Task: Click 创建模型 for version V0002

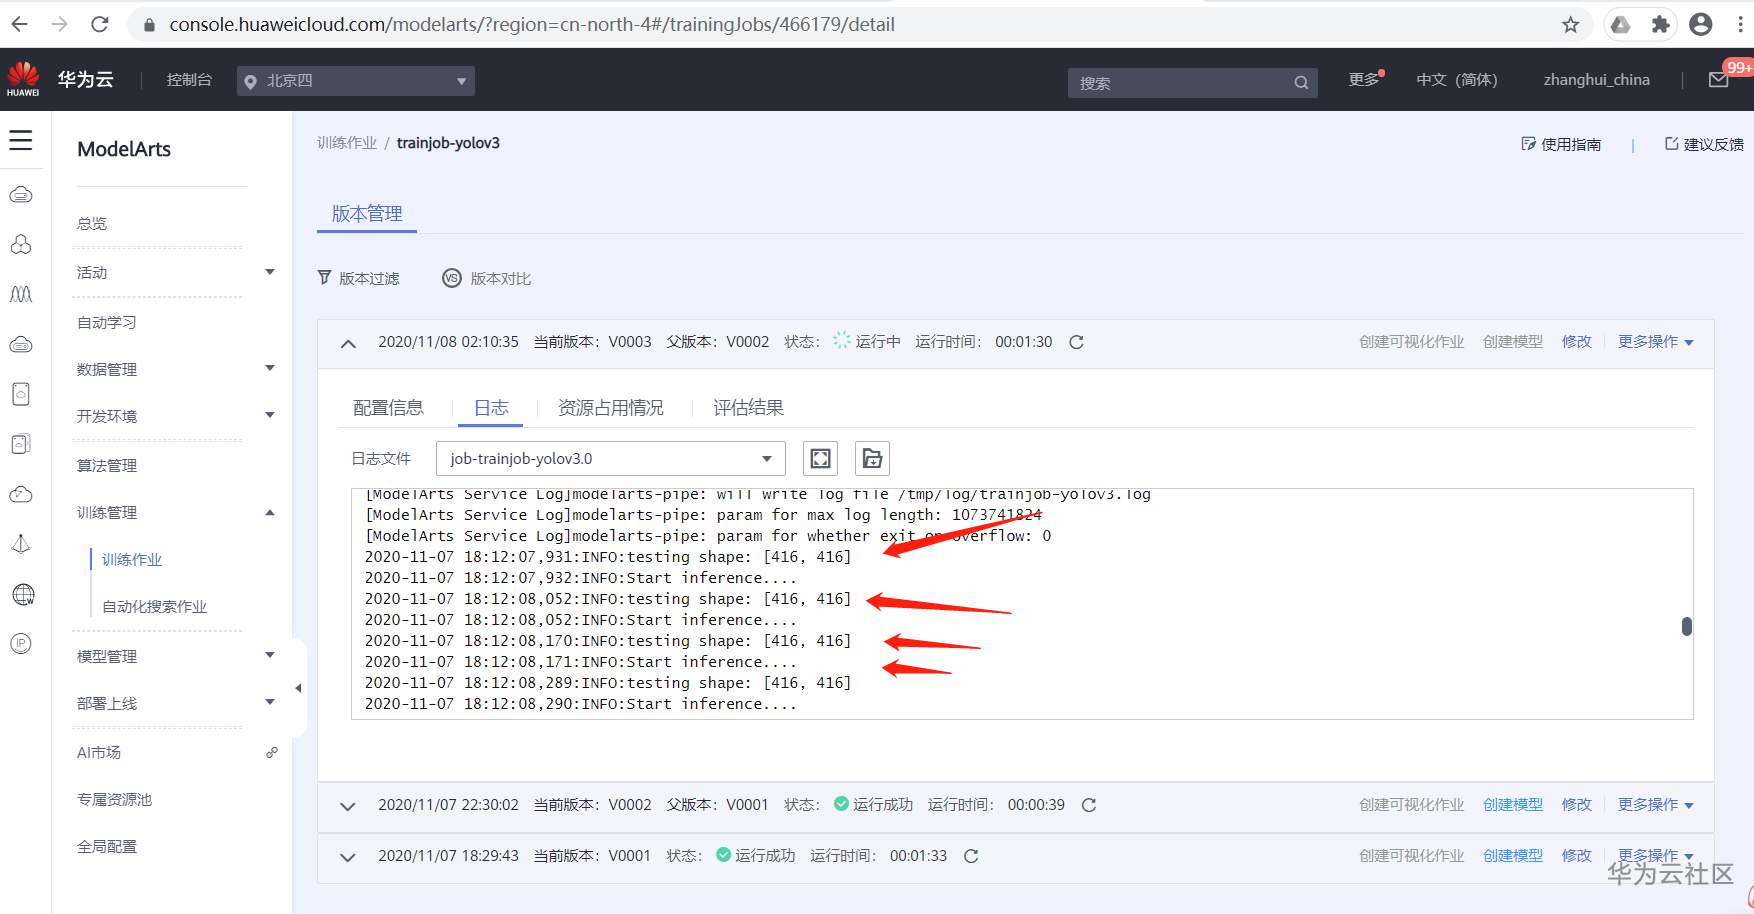Action: pos(1513,805)
